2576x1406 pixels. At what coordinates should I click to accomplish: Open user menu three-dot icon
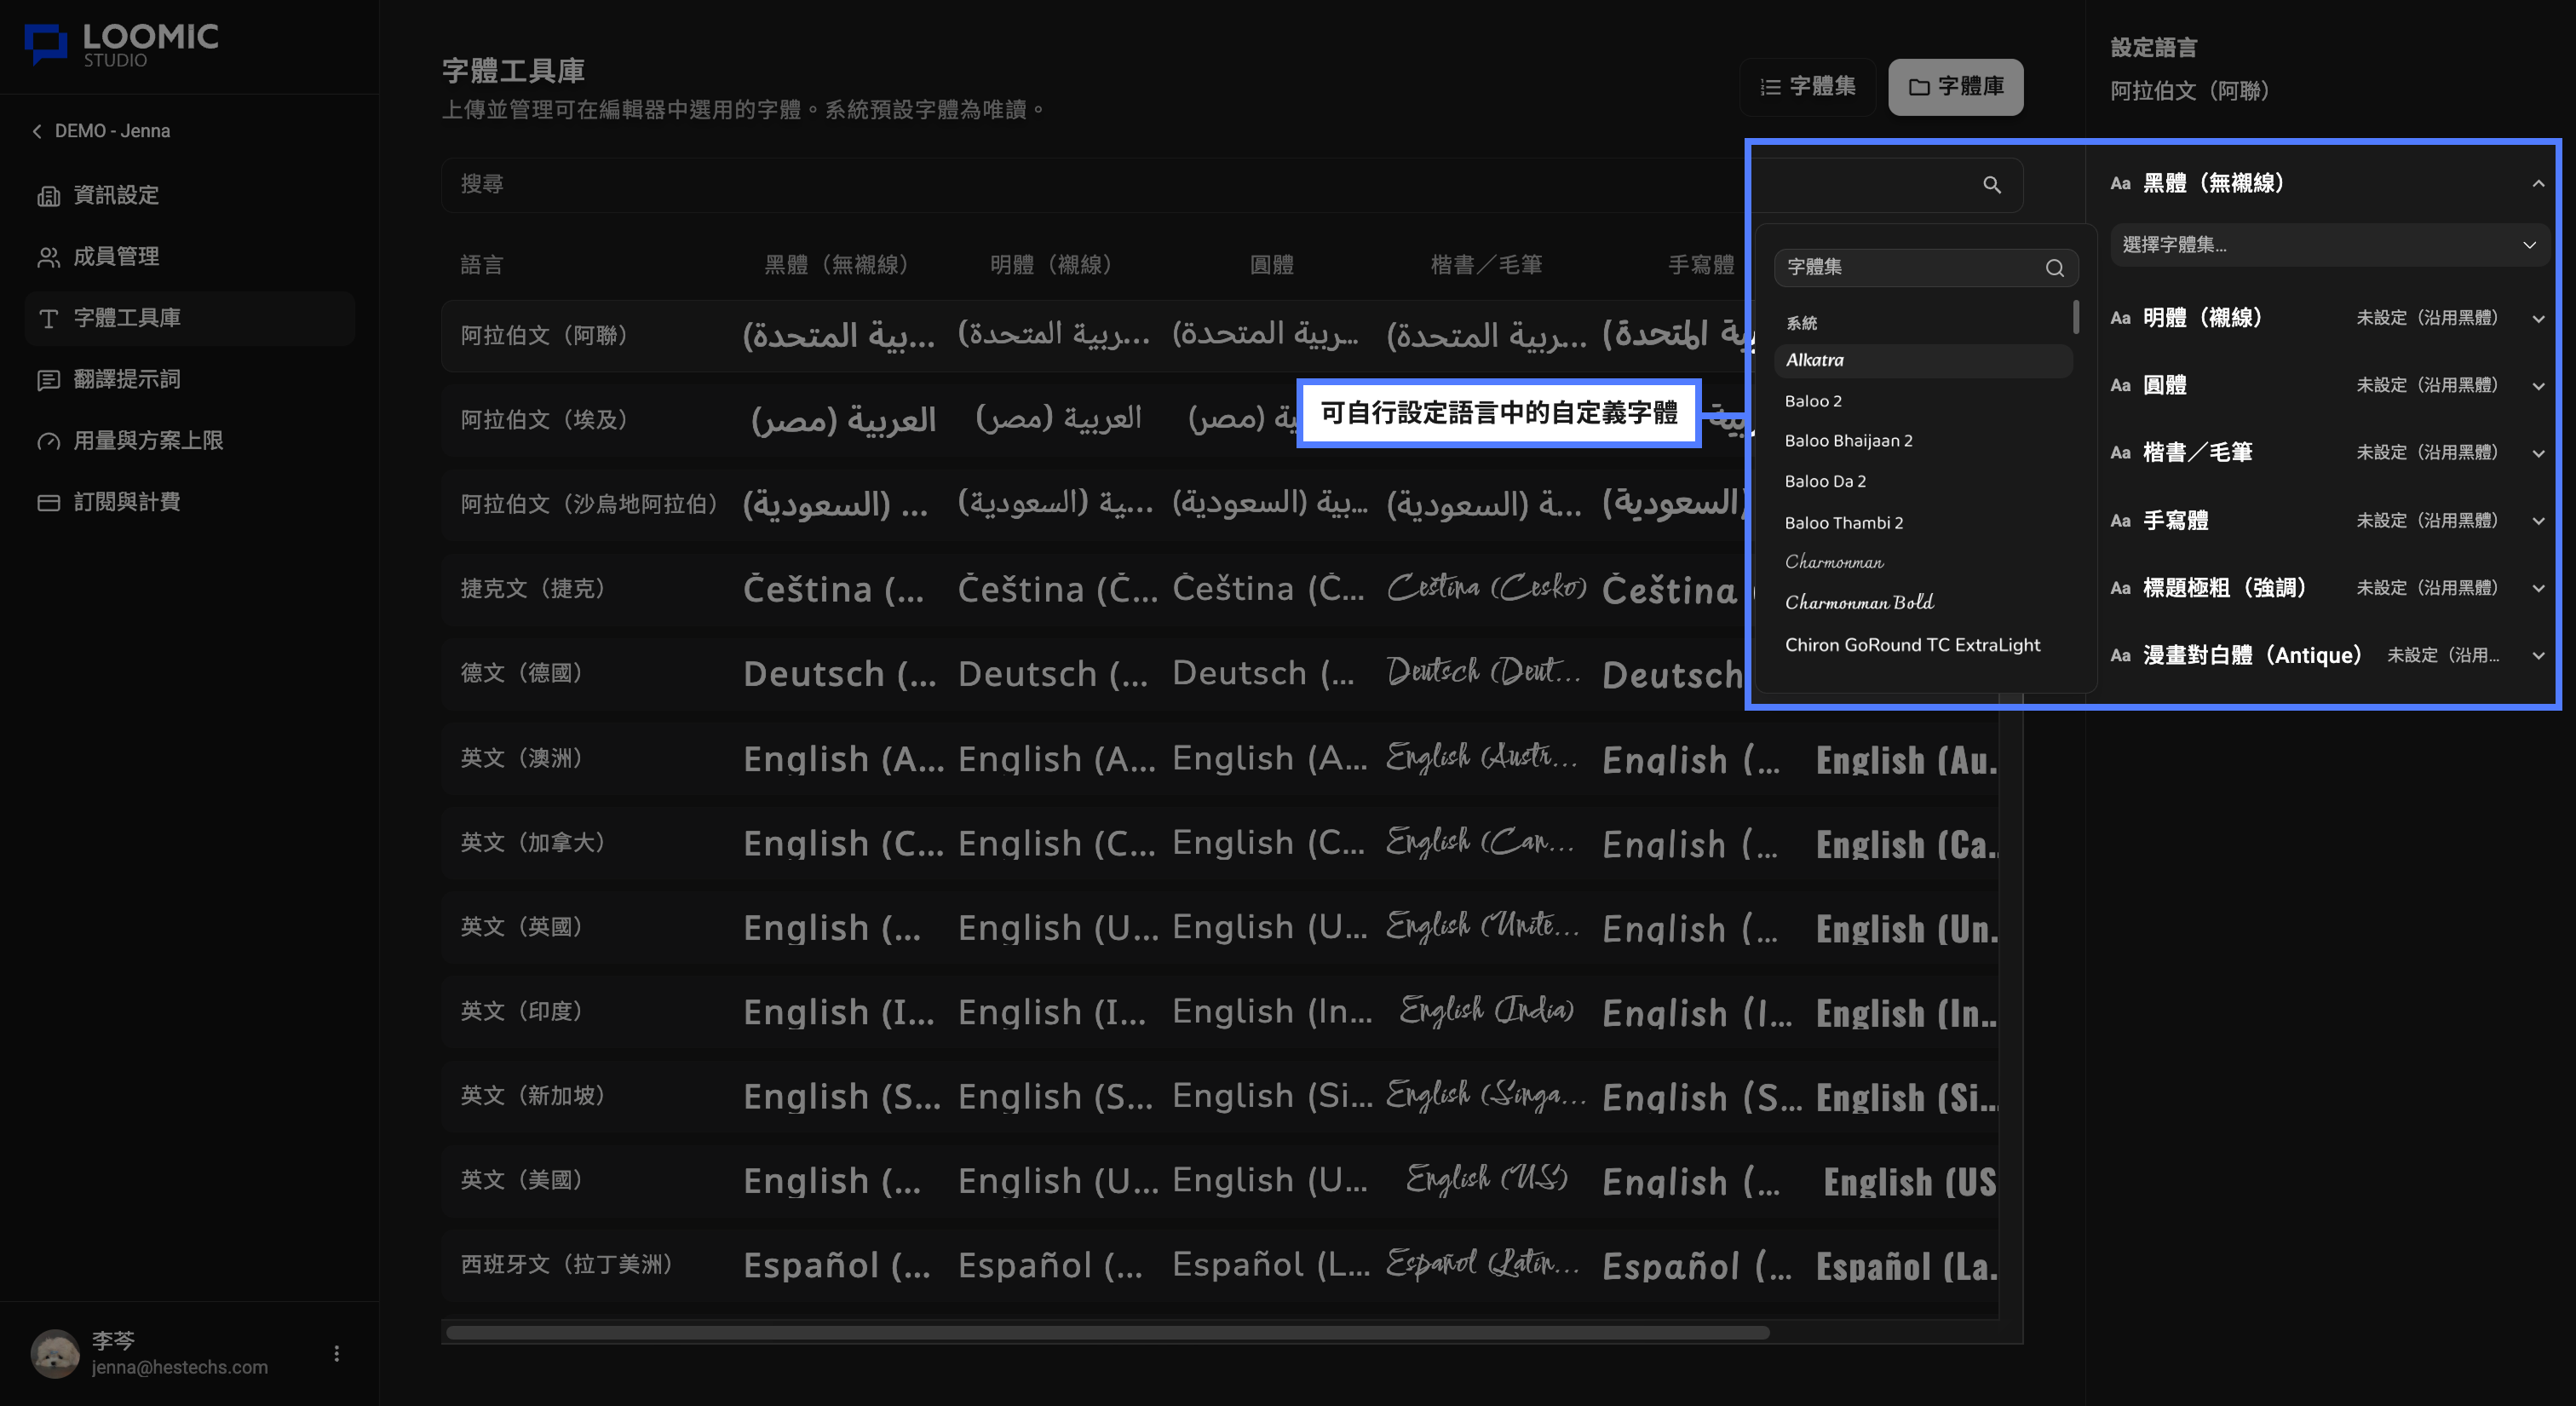coord(336,1353)
